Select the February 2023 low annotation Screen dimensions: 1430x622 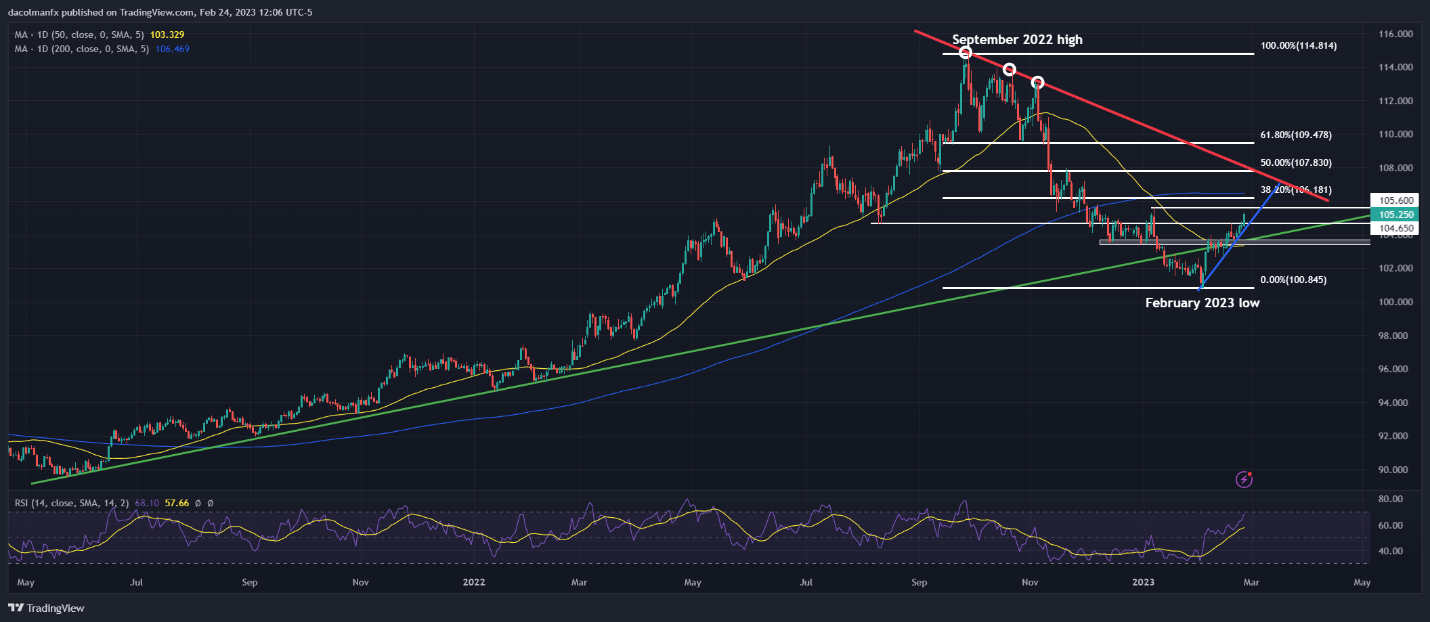(1202, 302)
